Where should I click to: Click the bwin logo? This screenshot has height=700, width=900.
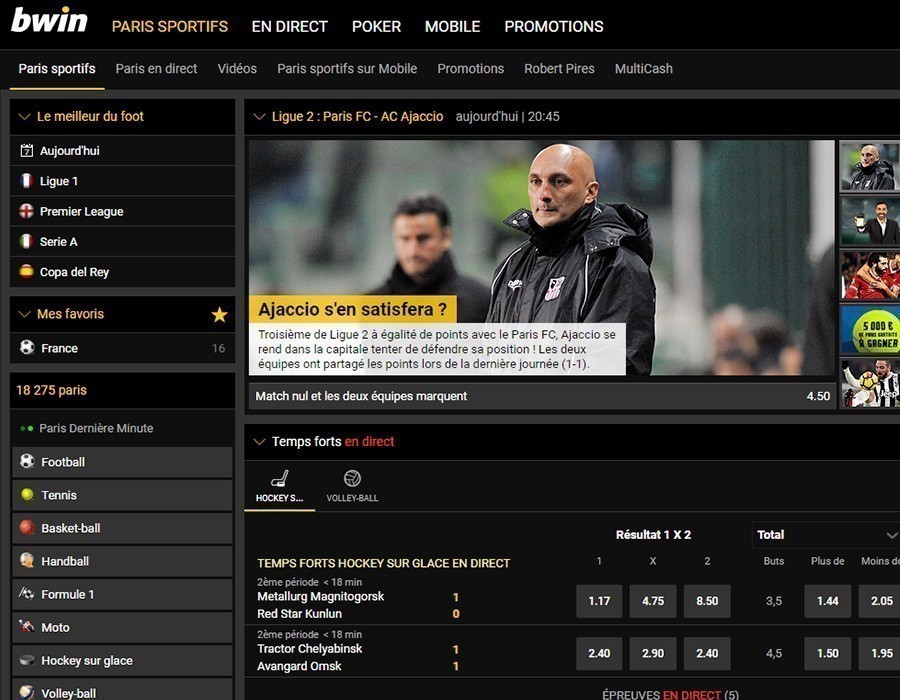[x=49, y=21]
